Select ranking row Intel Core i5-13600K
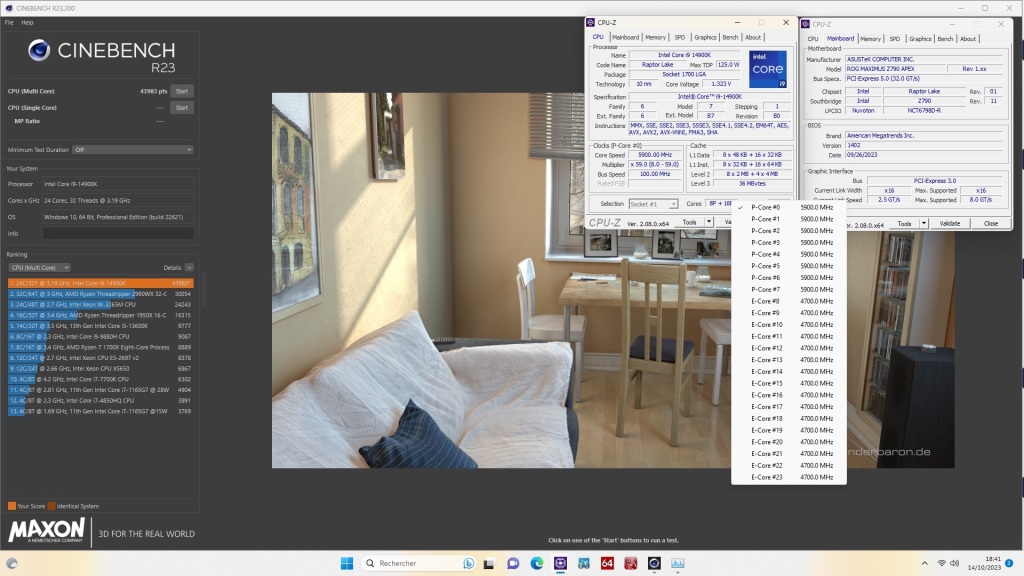 (x=101, y=326)
